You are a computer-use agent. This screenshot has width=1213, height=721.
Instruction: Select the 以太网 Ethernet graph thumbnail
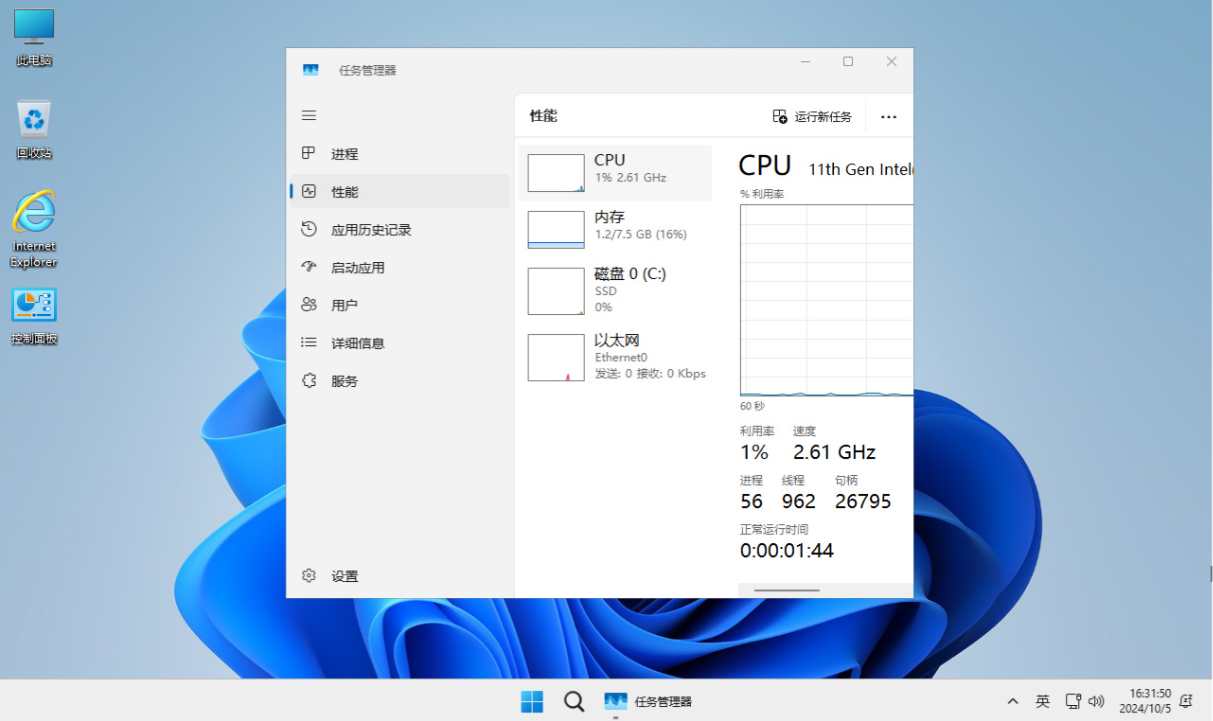(556, 357)
